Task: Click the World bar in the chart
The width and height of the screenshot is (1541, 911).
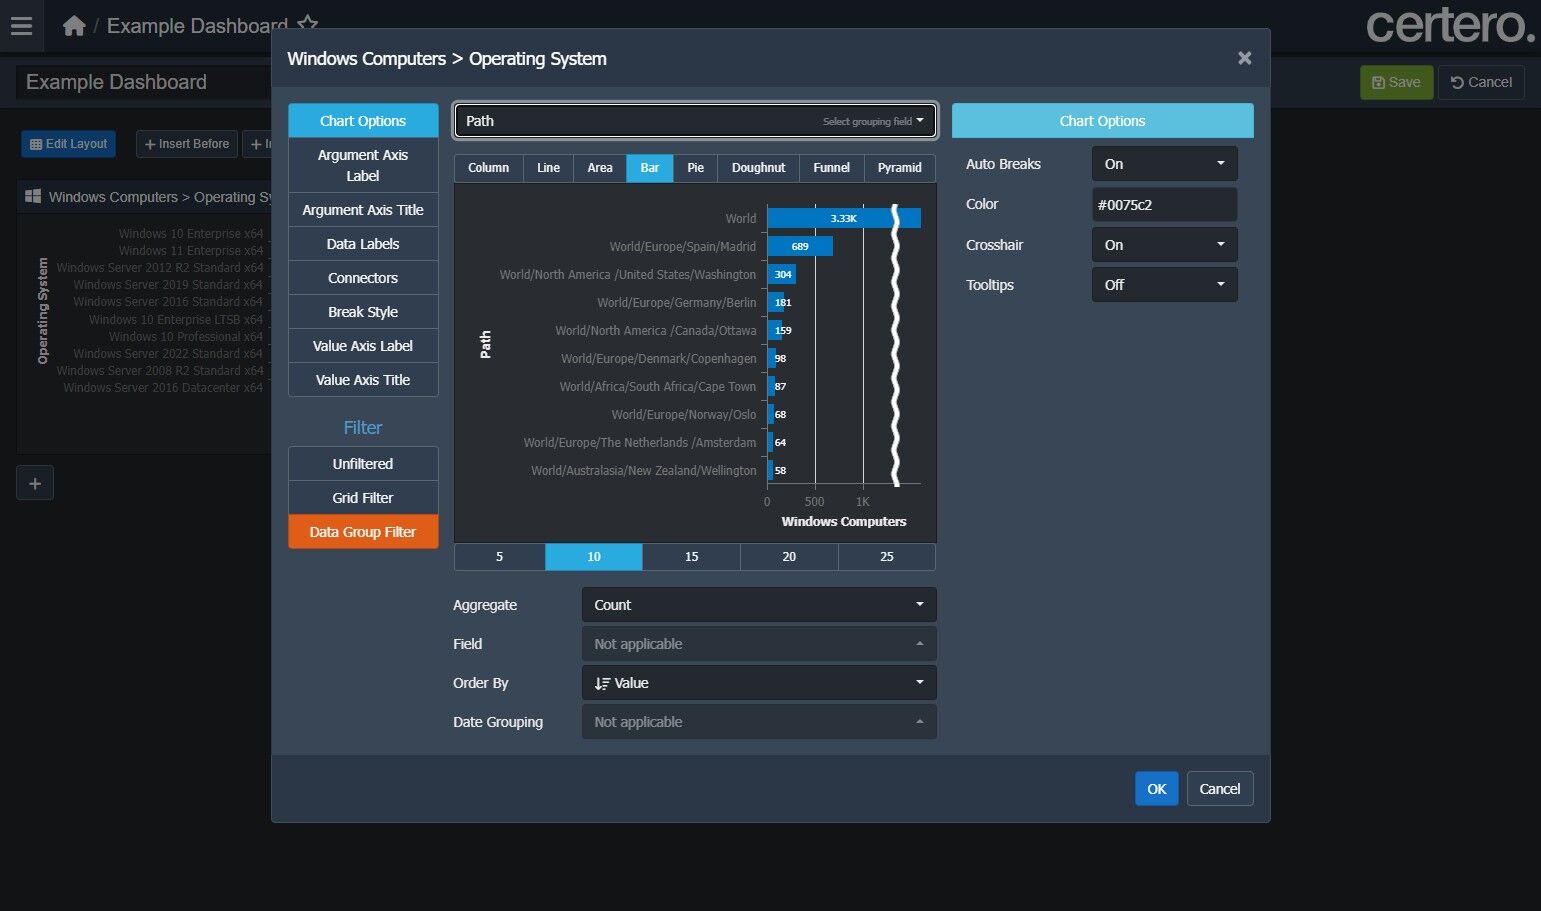Action: pyautogui.click(x=844, y=218)
